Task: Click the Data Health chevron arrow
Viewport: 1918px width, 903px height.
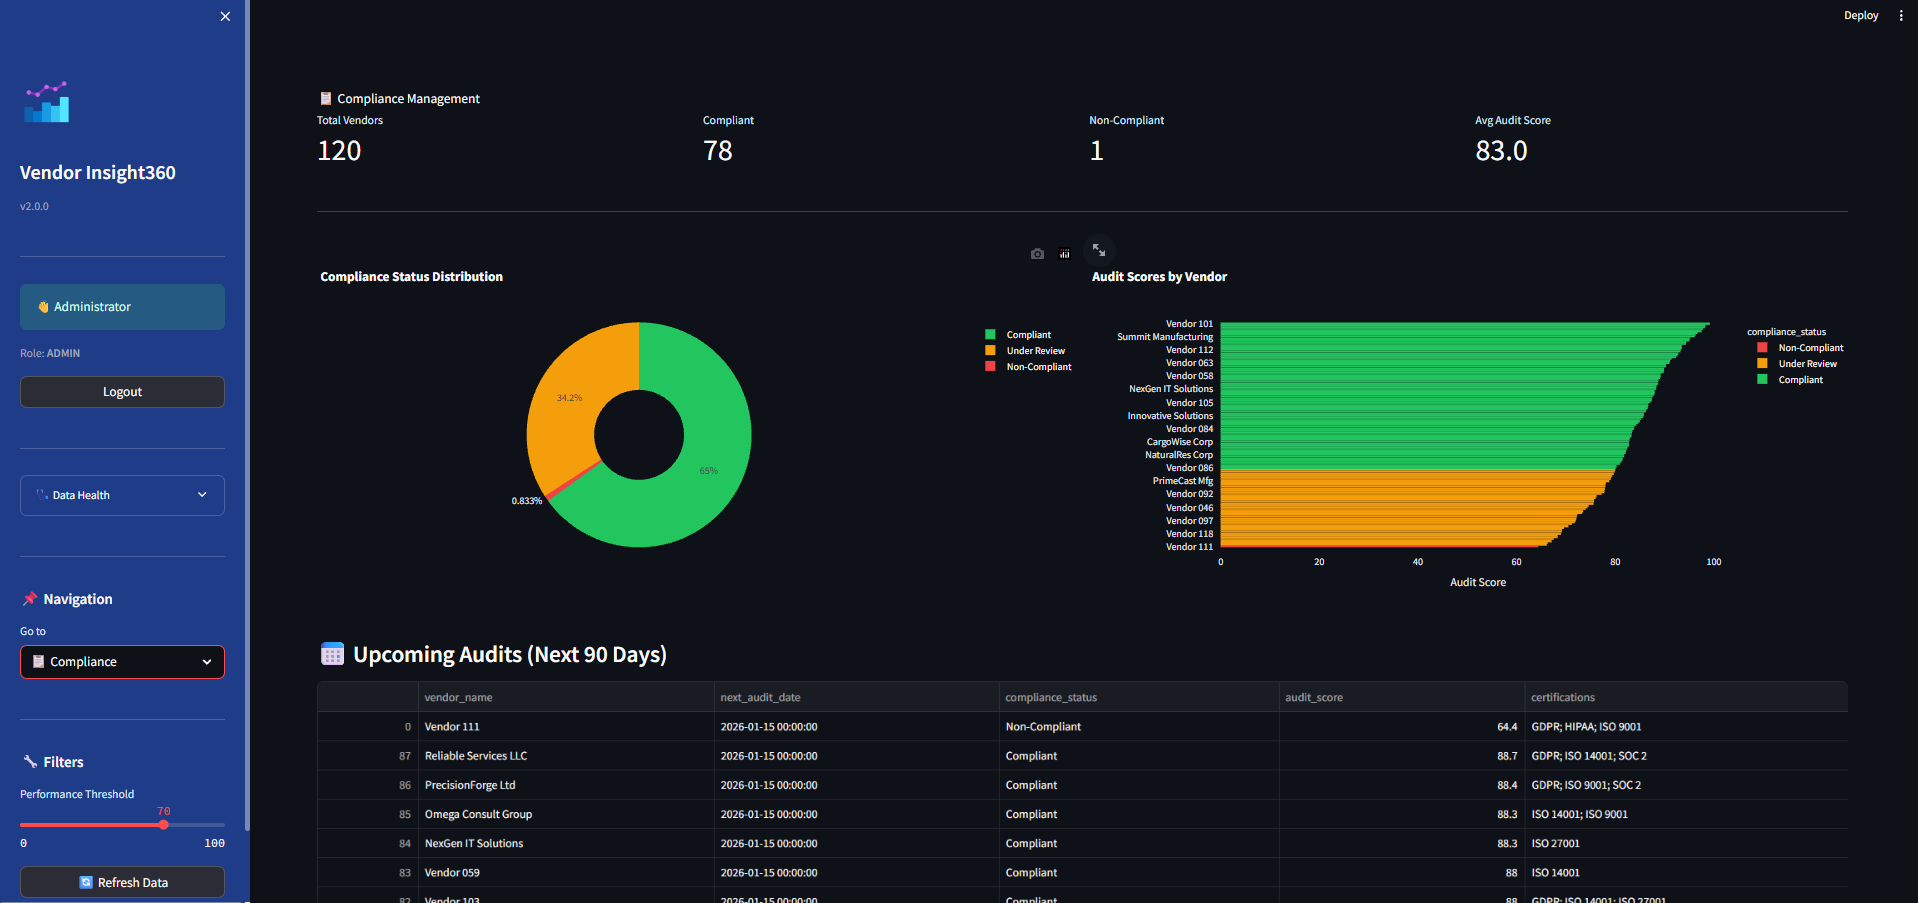Action: (x=202, y=495)
